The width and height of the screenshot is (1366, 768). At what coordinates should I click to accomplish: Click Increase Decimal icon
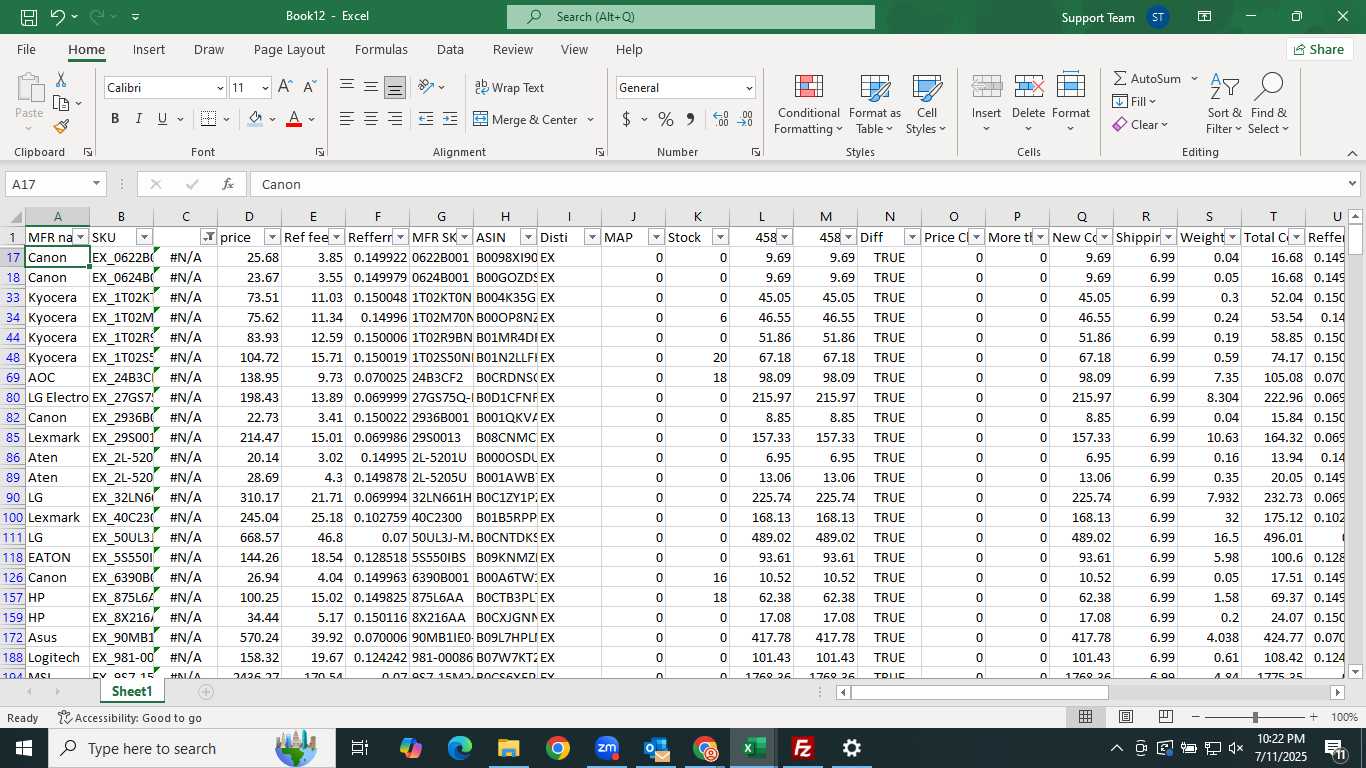pyautogui.click(x=720, y=119)
